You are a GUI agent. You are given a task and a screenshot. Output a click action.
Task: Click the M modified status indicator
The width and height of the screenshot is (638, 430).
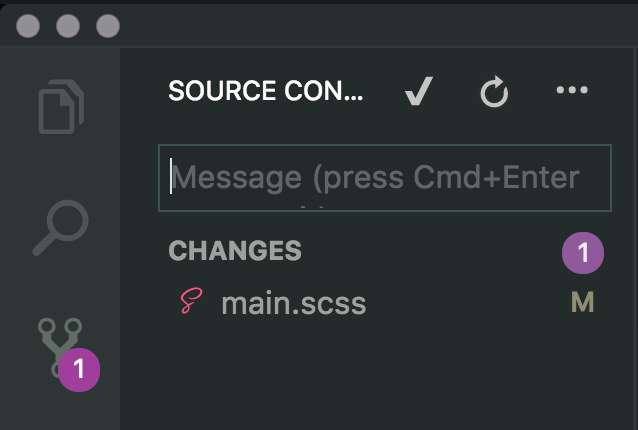(x=583, y=302)
